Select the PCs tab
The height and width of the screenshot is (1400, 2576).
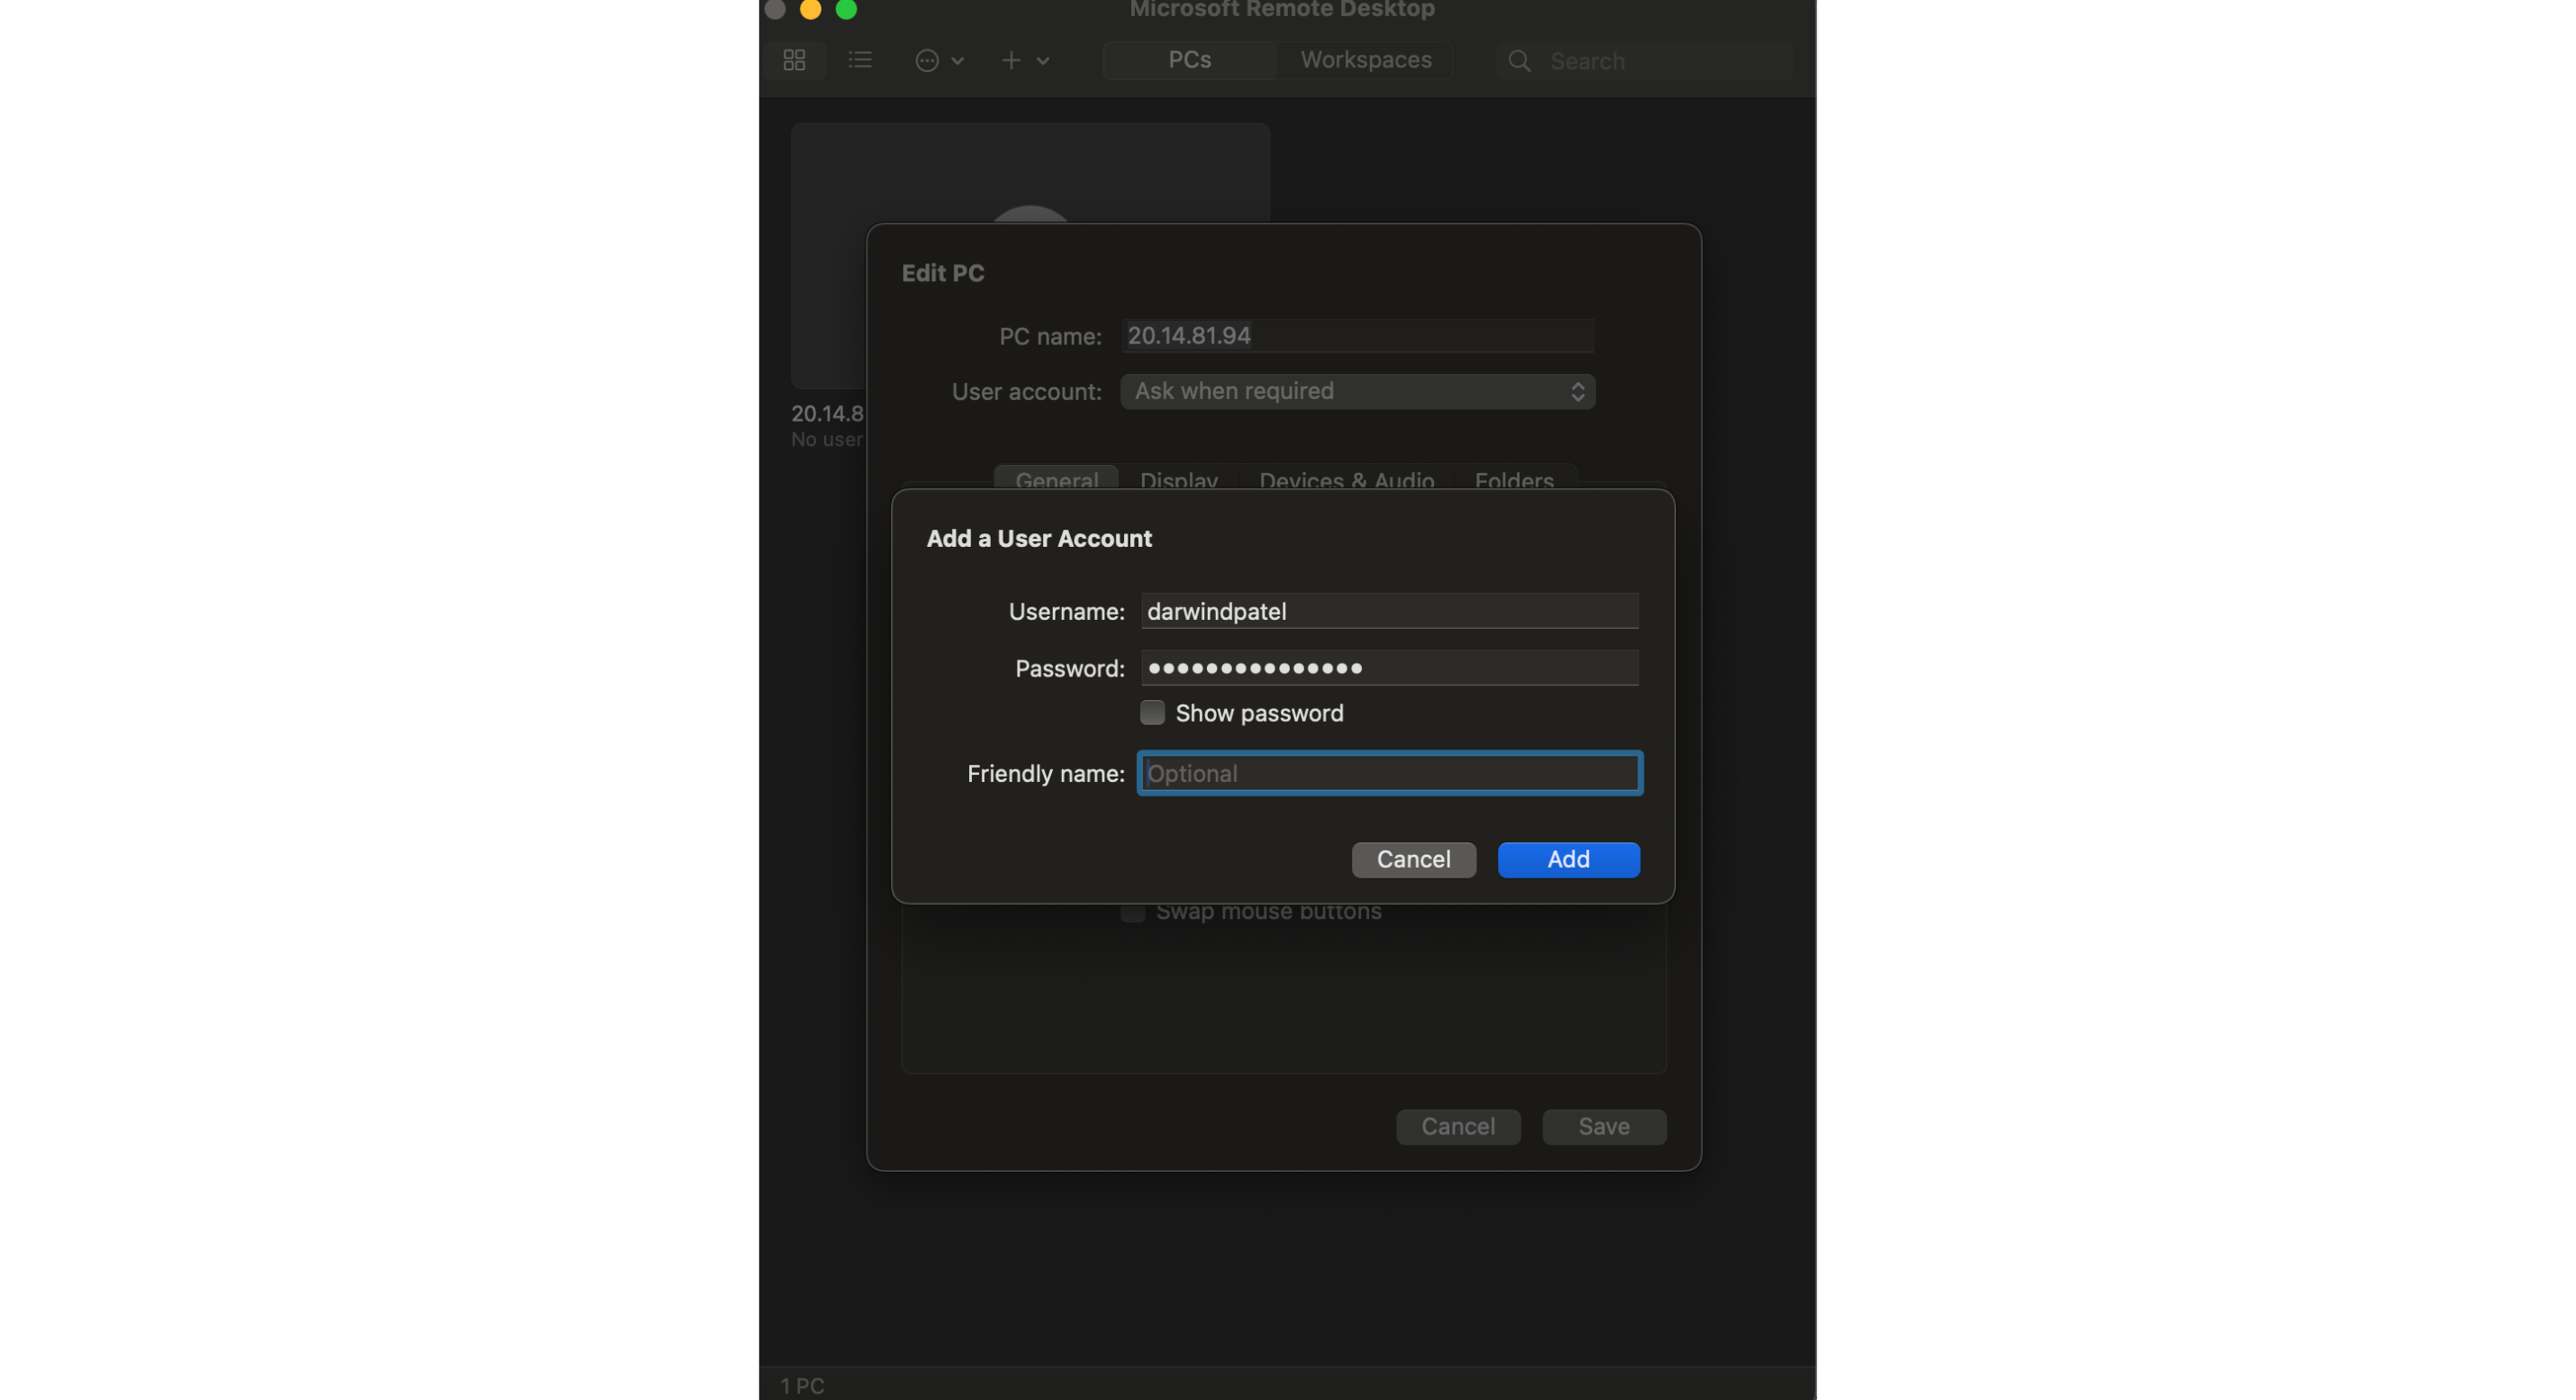coord(1189,60)
